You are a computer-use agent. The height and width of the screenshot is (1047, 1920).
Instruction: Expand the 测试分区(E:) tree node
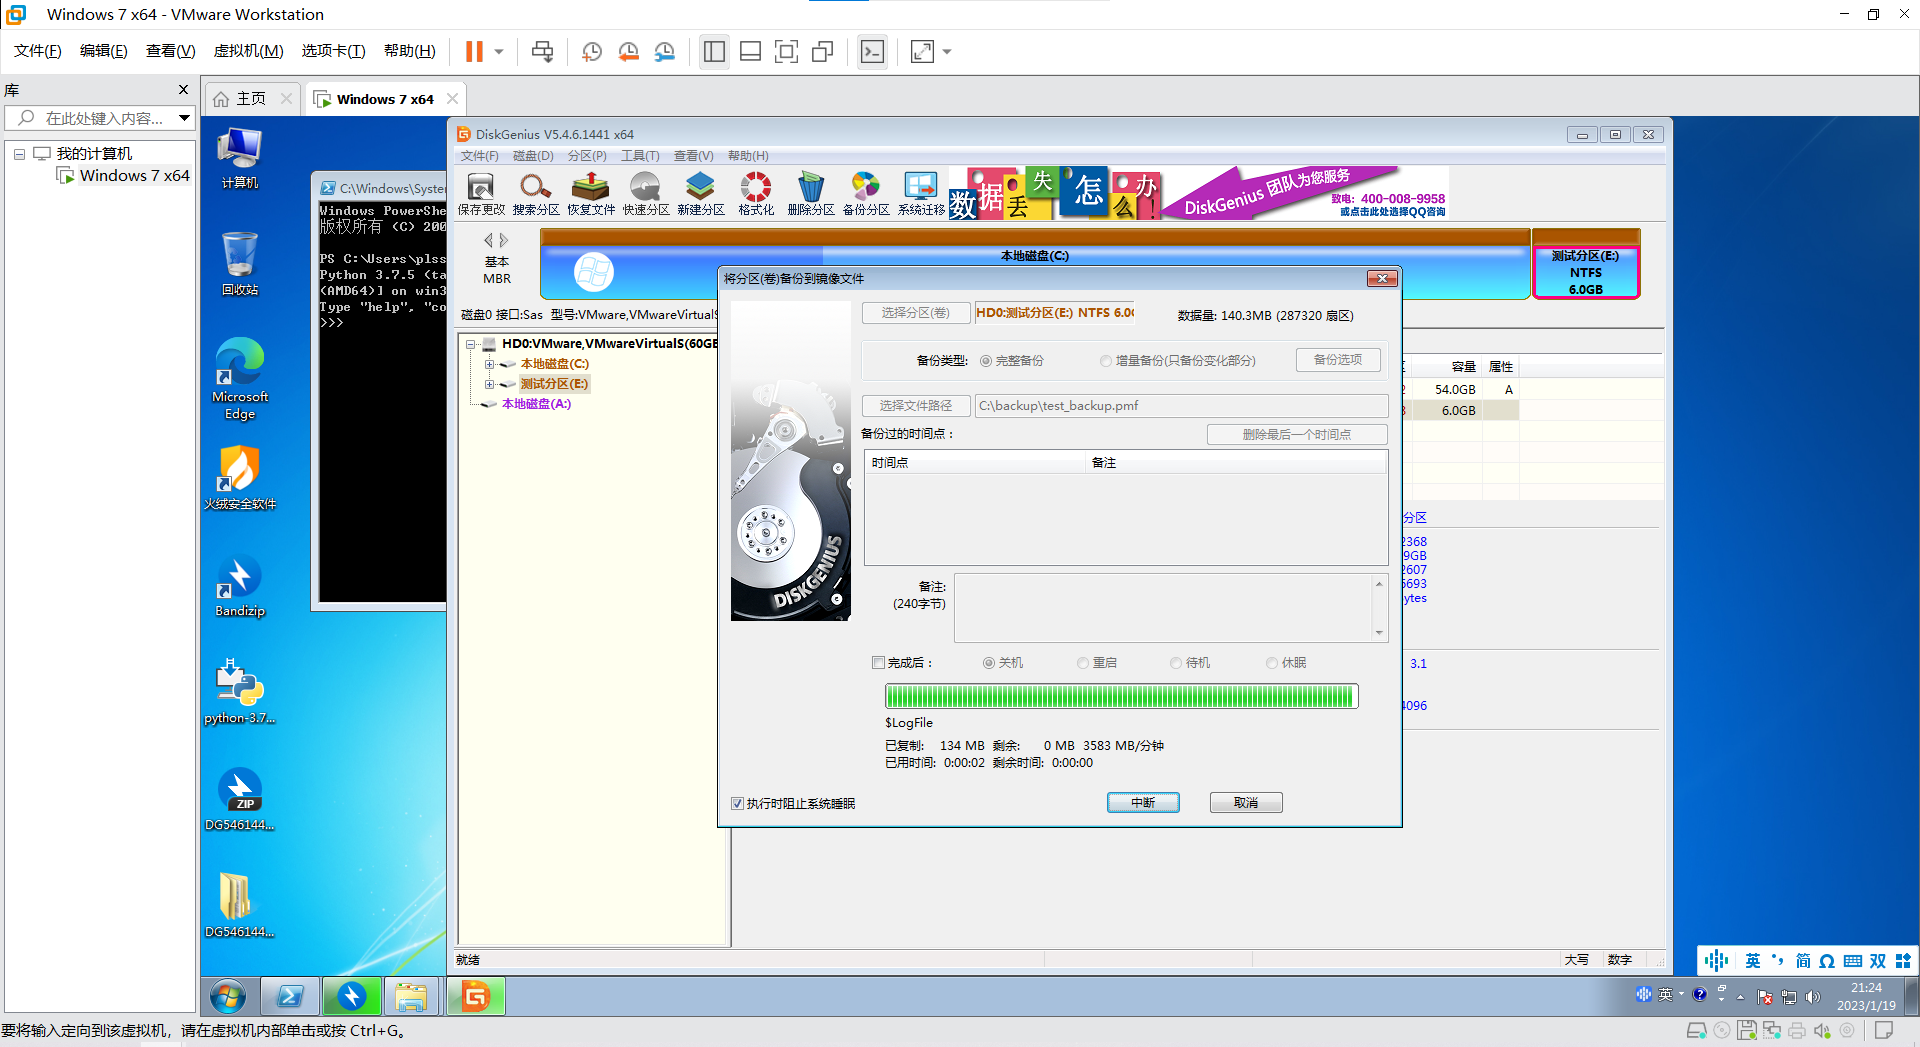489,384
